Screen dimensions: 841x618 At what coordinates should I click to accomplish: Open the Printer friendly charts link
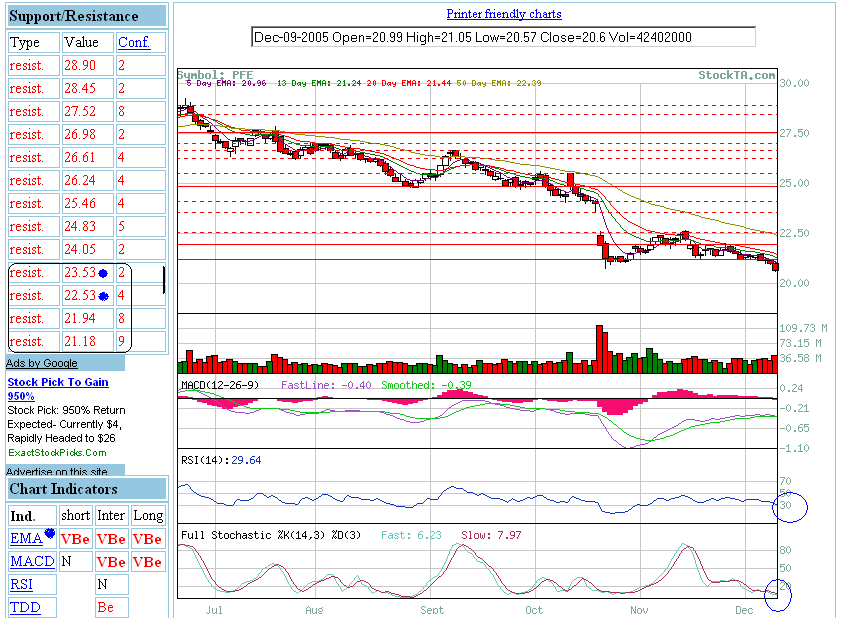point(504,14)
